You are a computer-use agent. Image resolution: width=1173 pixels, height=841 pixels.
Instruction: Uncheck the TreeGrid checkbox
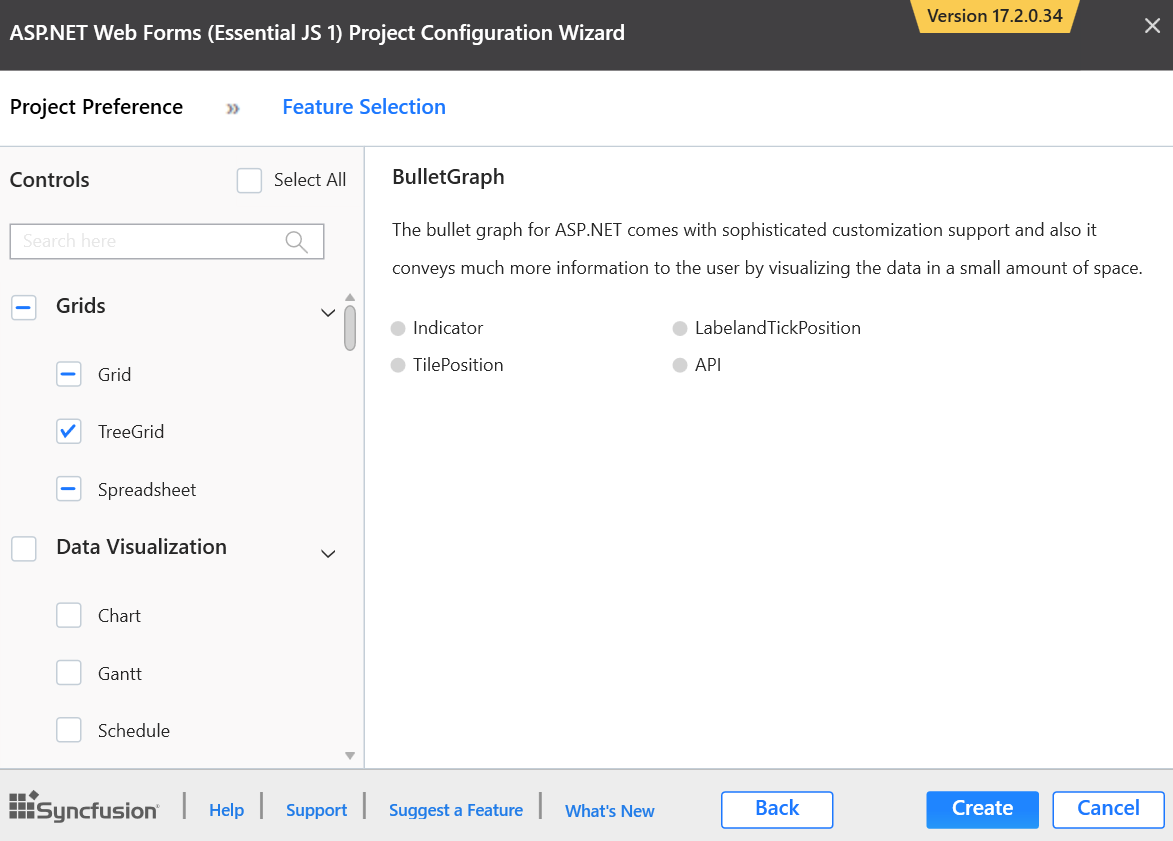[69, 432]
